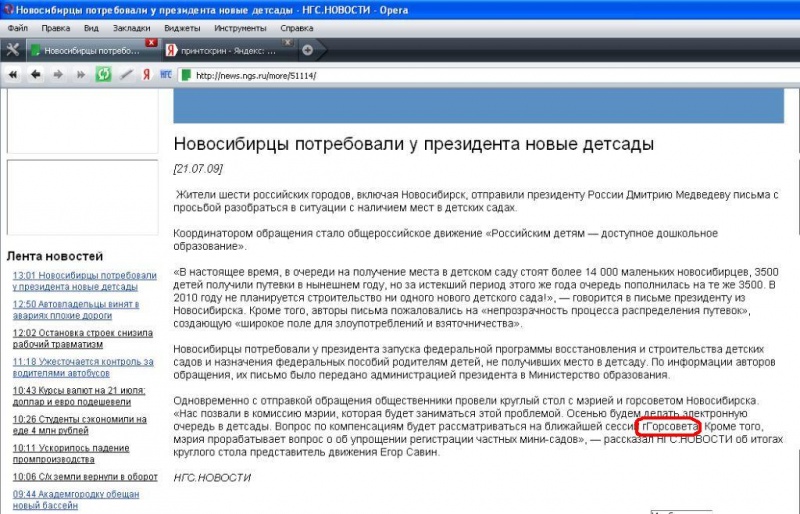Click the wand pencil icon in toolbar
Viewport: 800px width, 514px height.
click(126, 75)
